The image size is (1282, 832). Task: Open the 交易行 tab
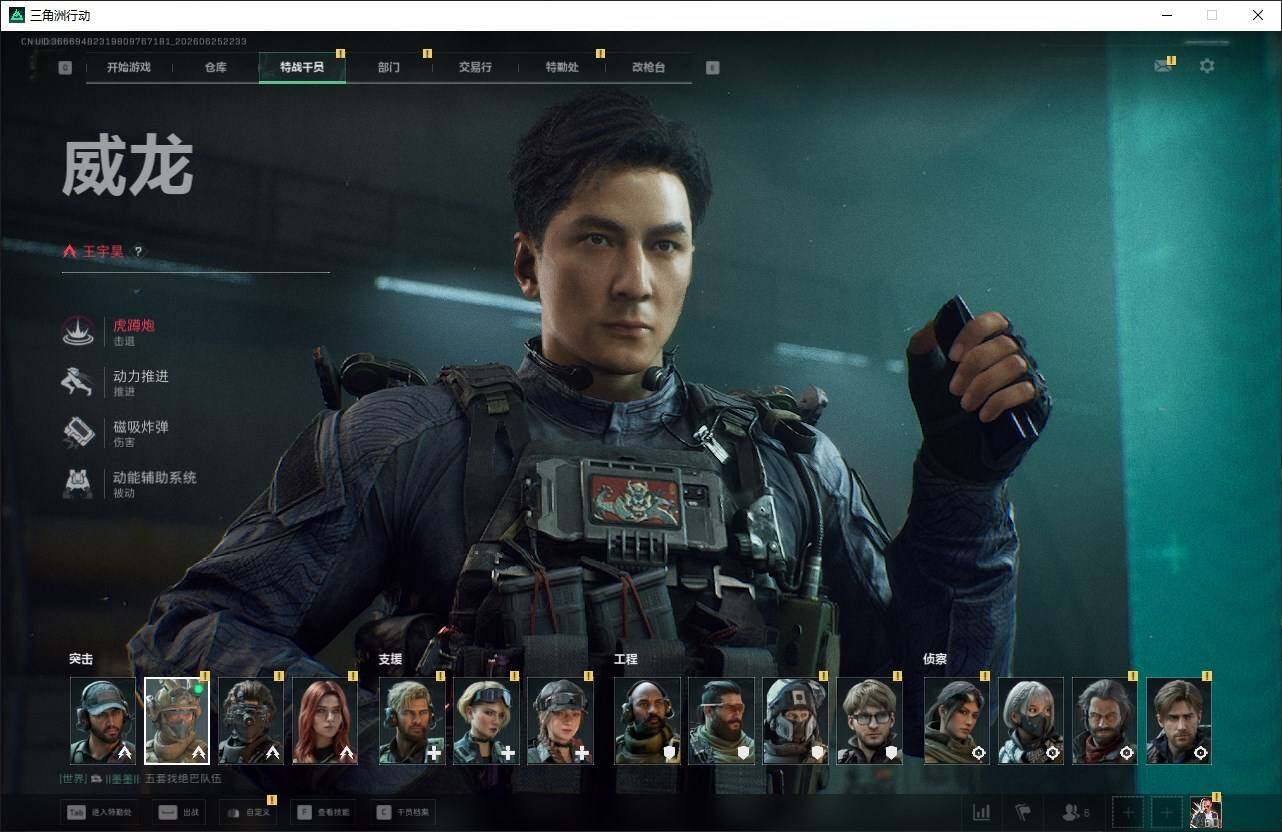pyautogui.click(x=475, y=67)
